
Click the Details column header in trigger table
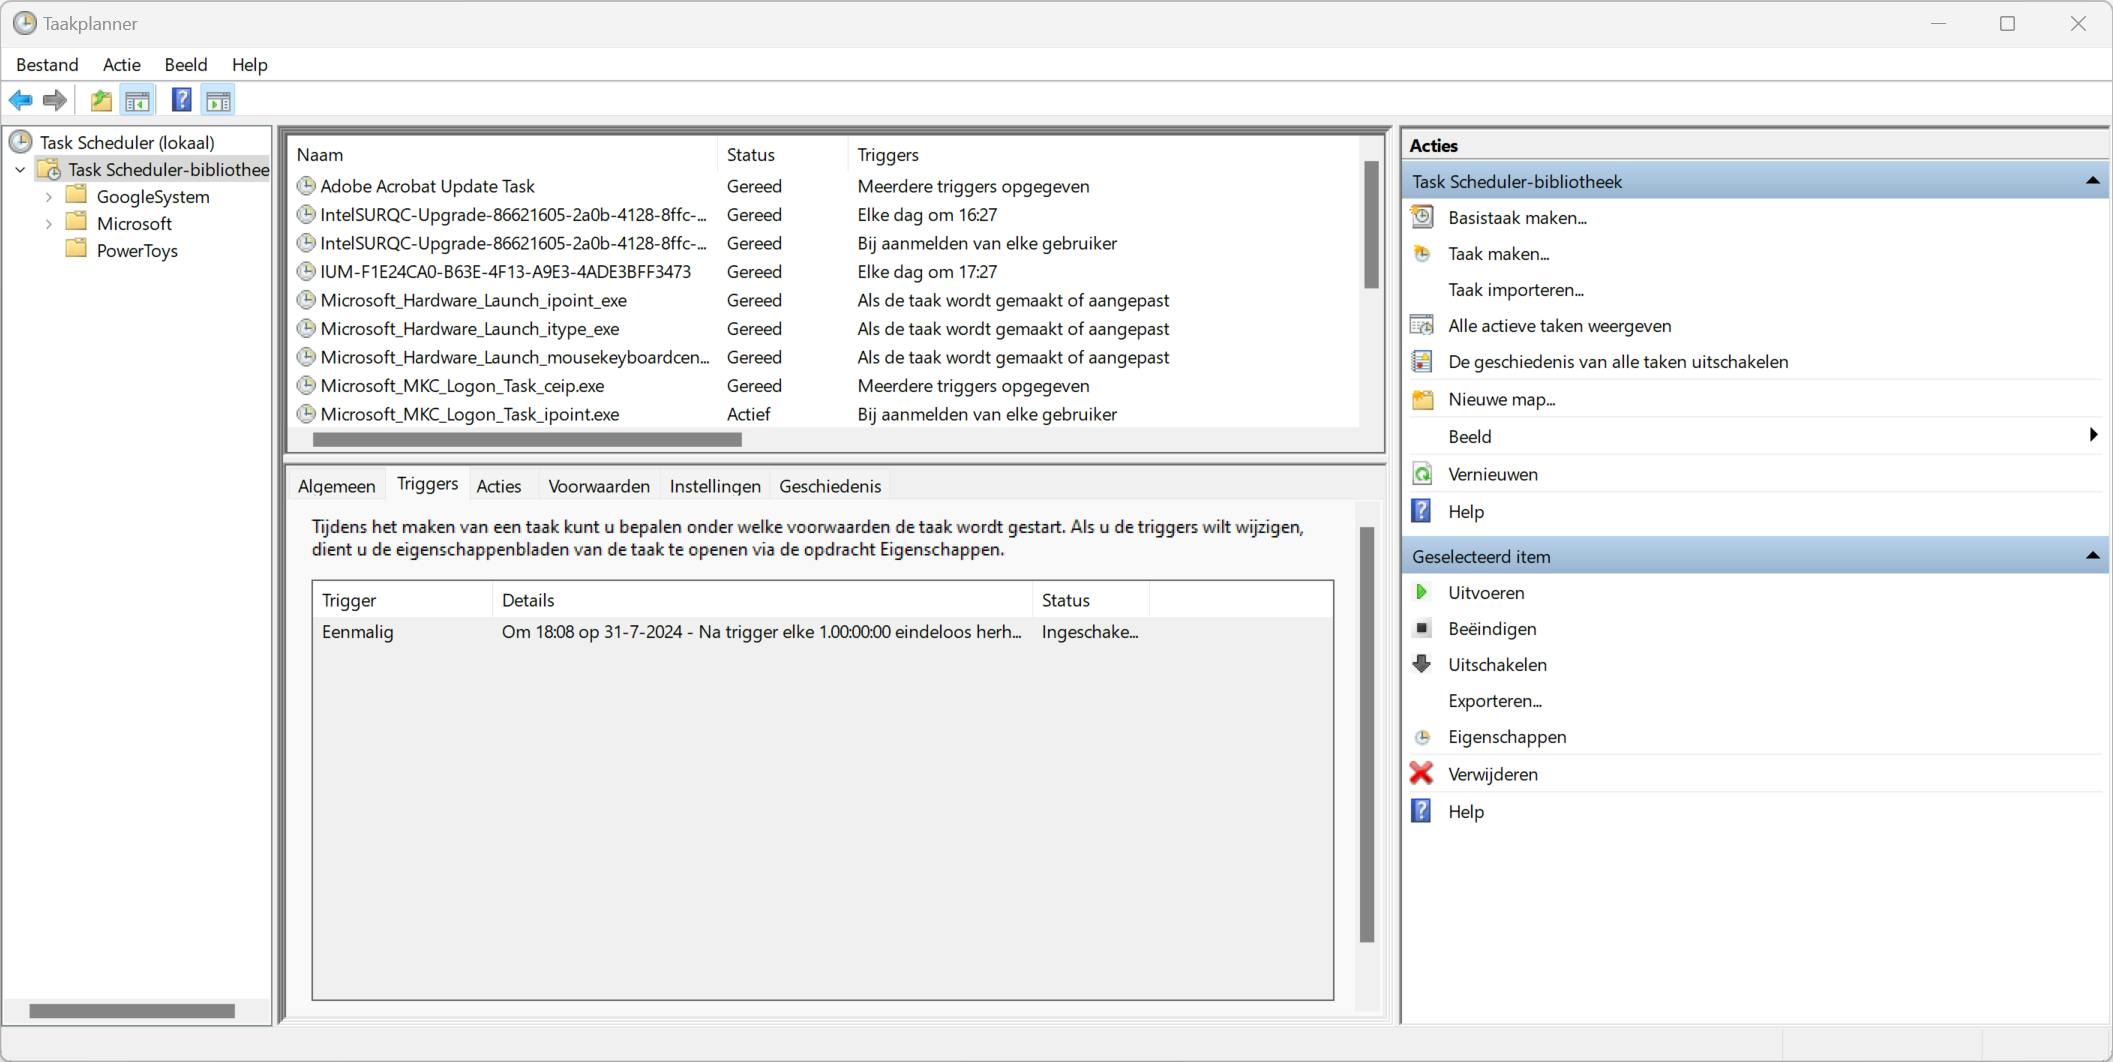(x=762, y=600)
